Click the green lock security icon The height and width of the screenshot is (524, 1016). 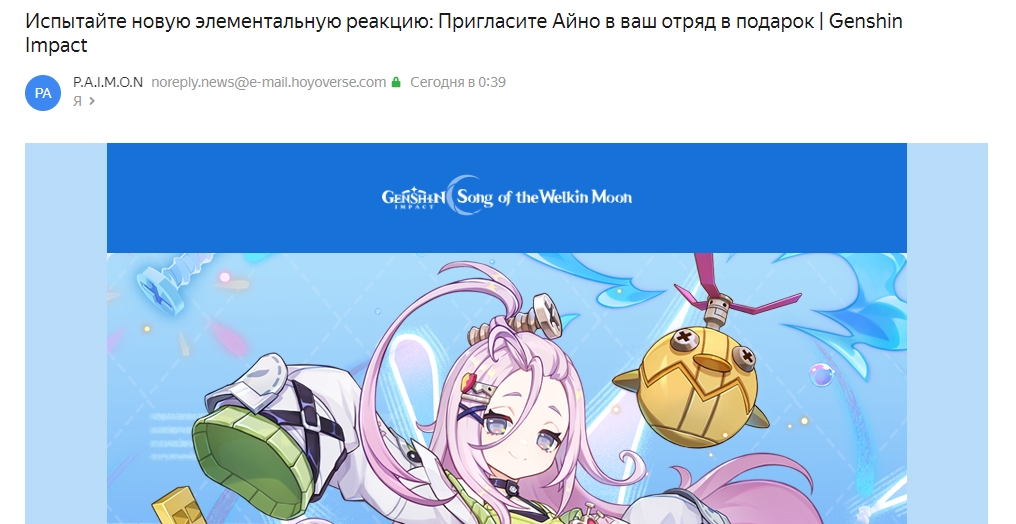[x=396, y=82]
